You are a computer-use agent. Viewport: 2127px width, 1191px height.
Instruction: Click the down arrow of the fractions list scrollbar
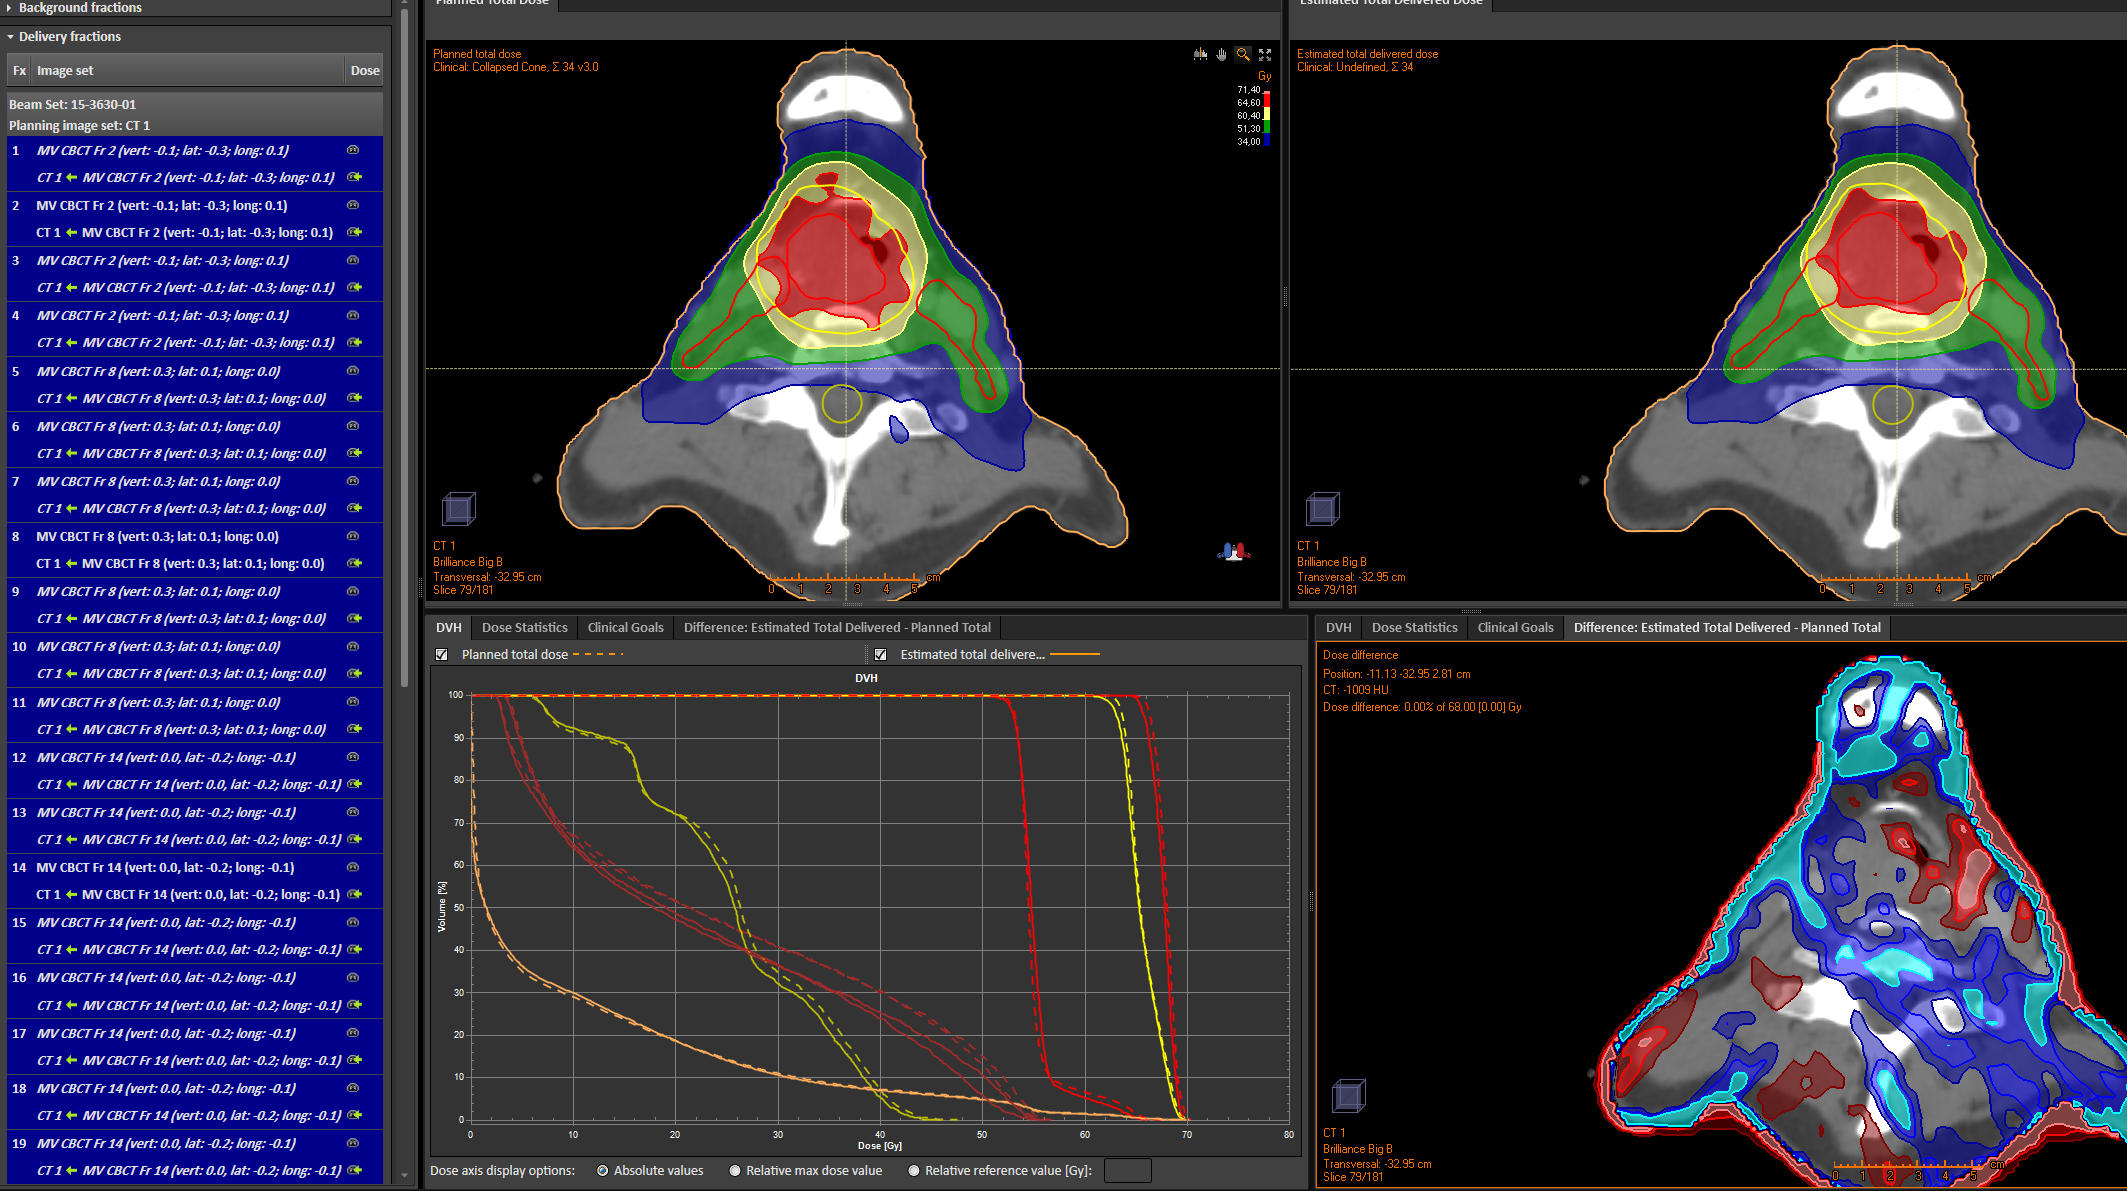click(404, 1176)
